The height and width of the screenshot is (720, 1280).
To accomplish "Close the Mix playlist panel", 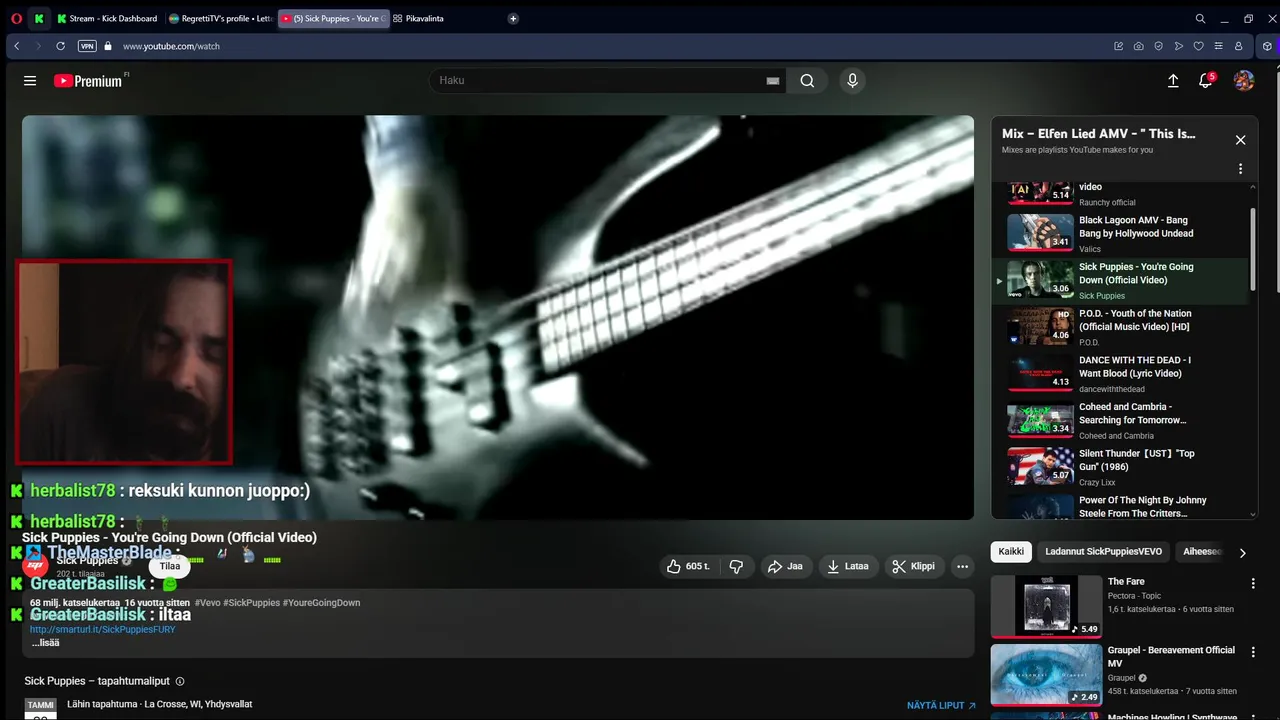I will (x=1240, y=140).
